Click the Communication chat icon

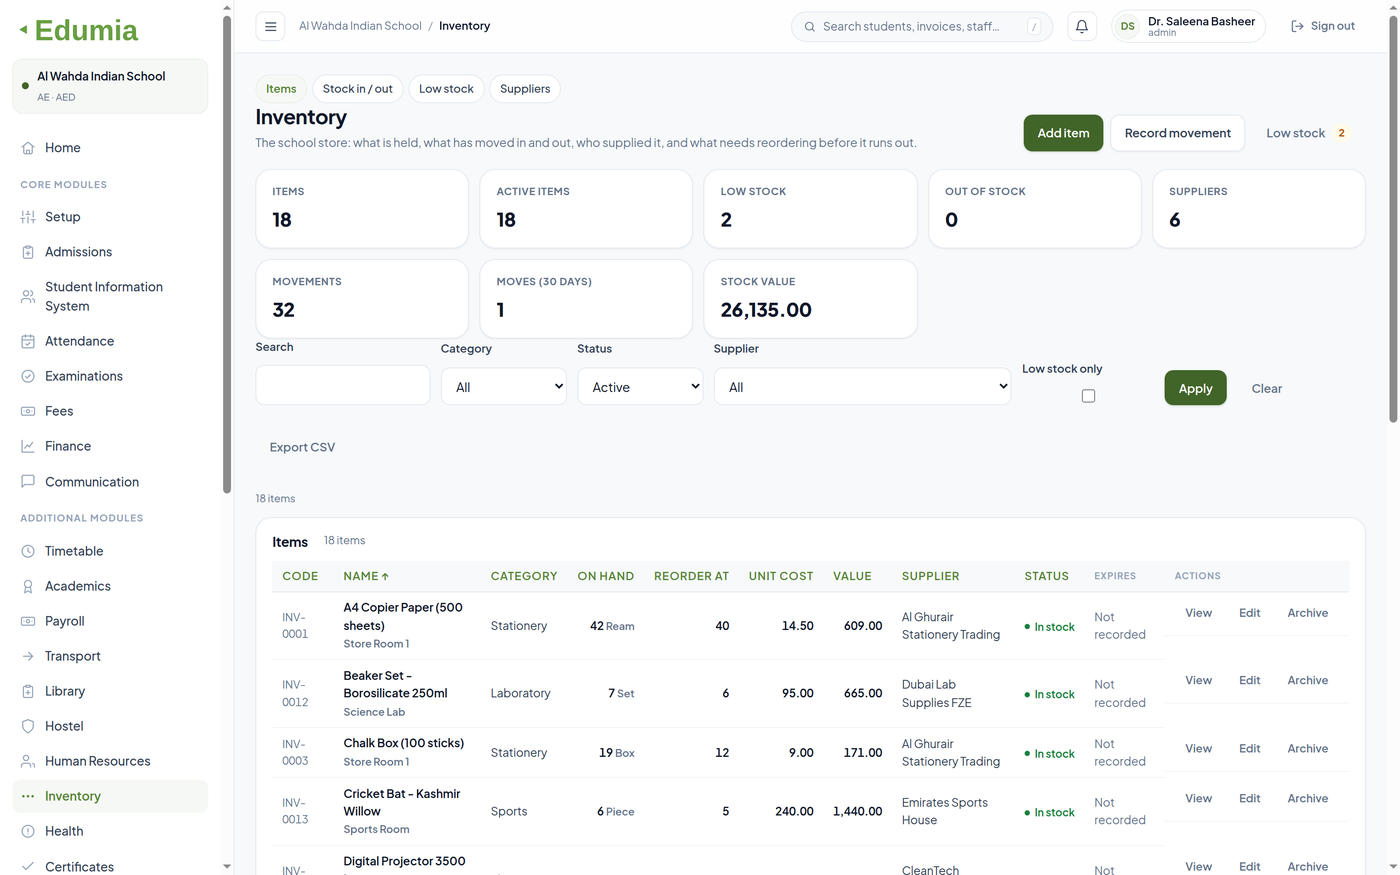(x=28, y=481)
